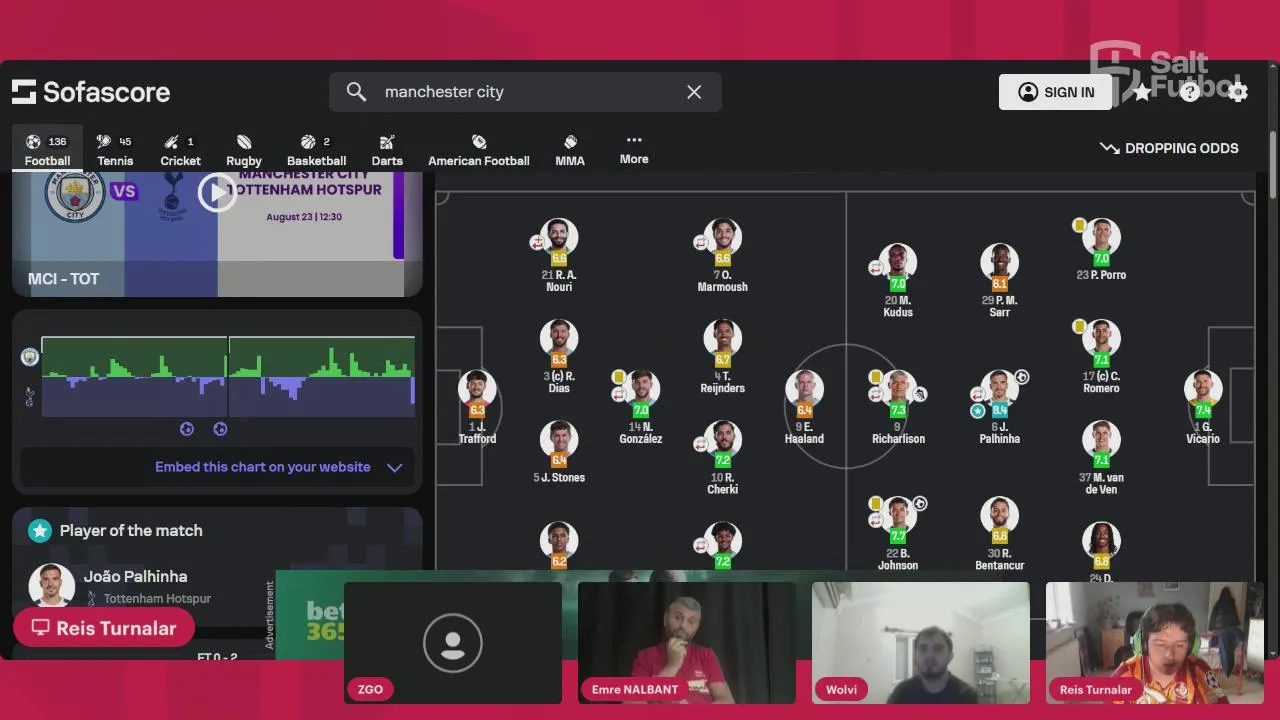Open the settings gear icon
Viewport: 1280px width, 720px height.
[x=1238, y=92]
